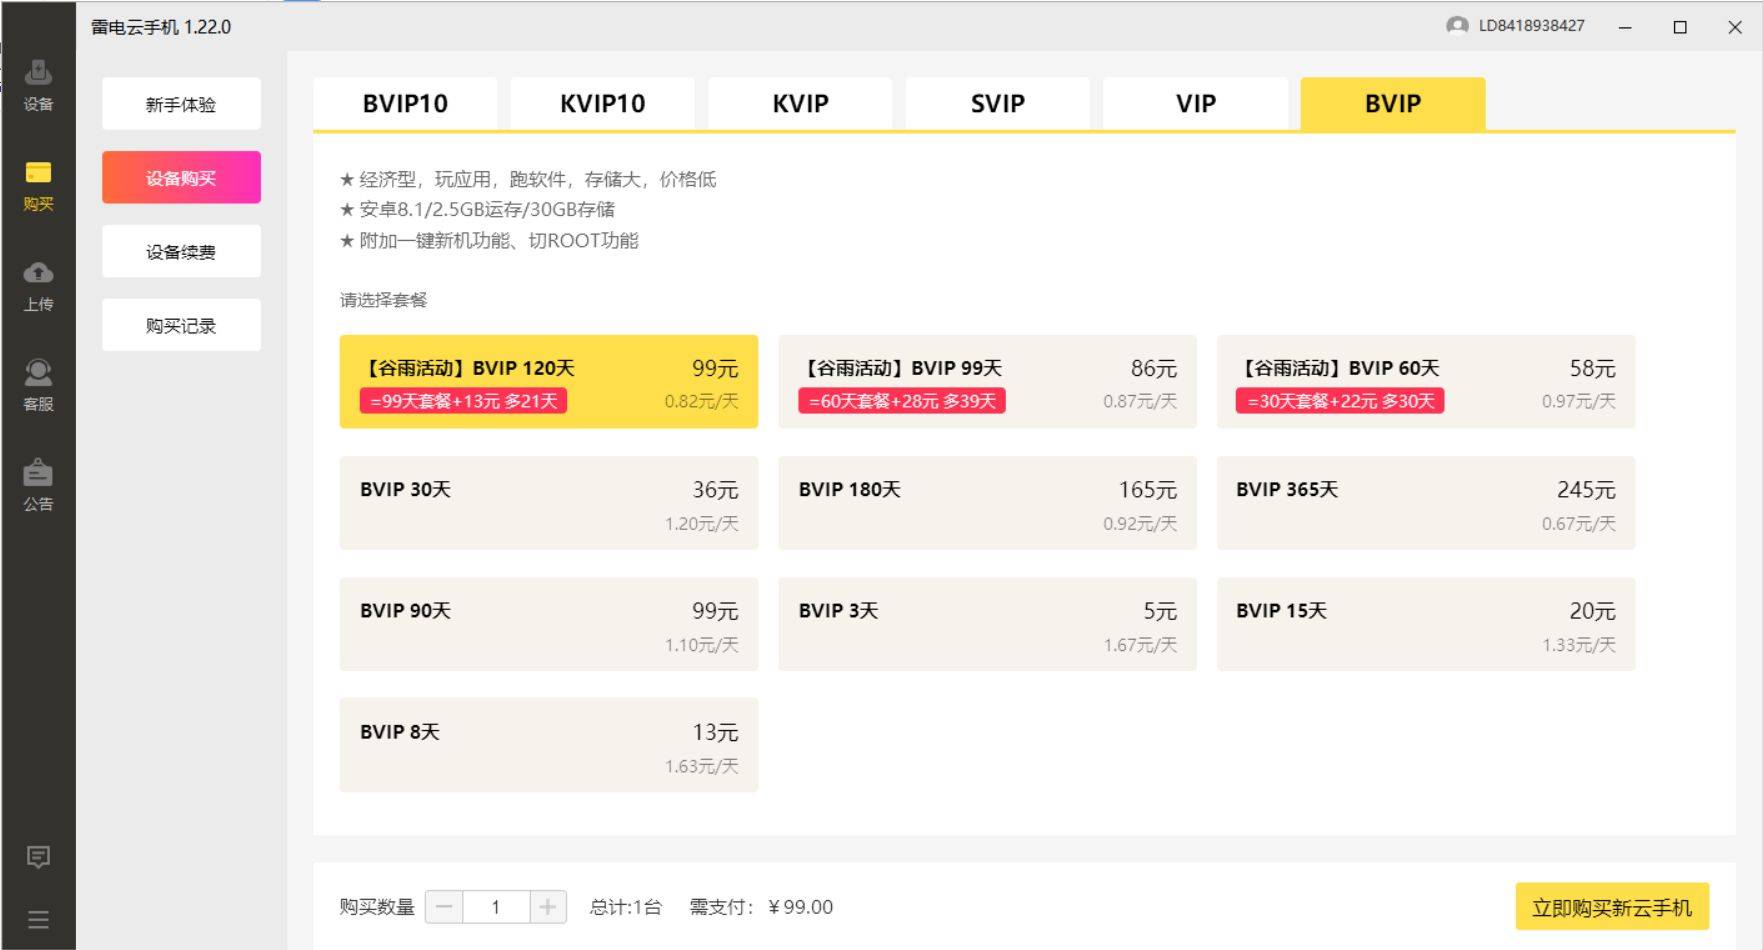This screenshot has height=950, width=1763.
Task: Select the BVIP tab
Action: click(x=1393, y=103)
